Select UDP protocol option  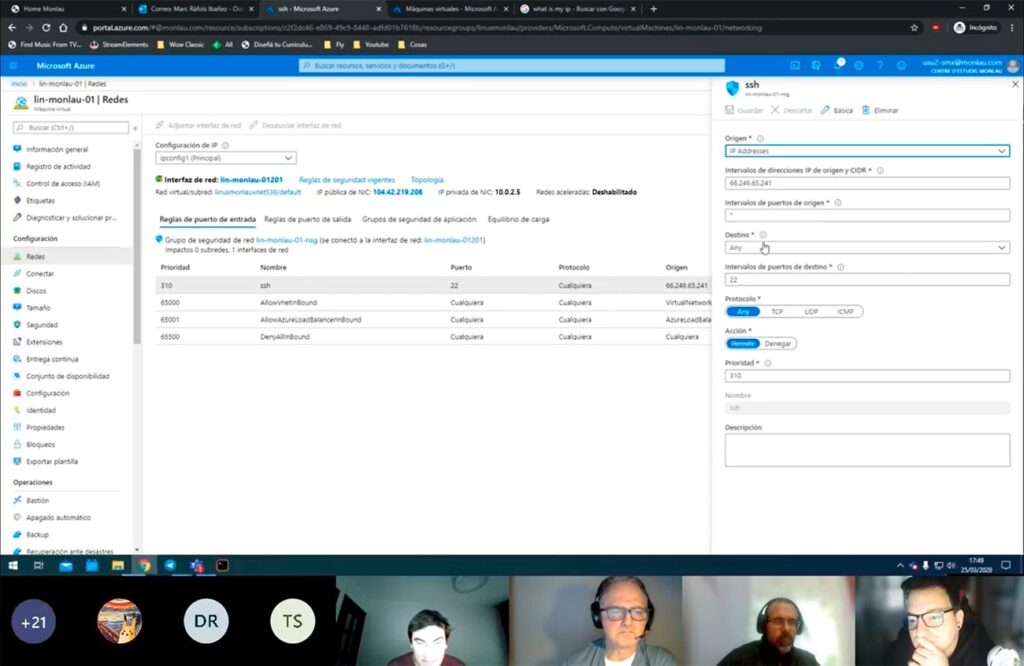tap(810, 311)
